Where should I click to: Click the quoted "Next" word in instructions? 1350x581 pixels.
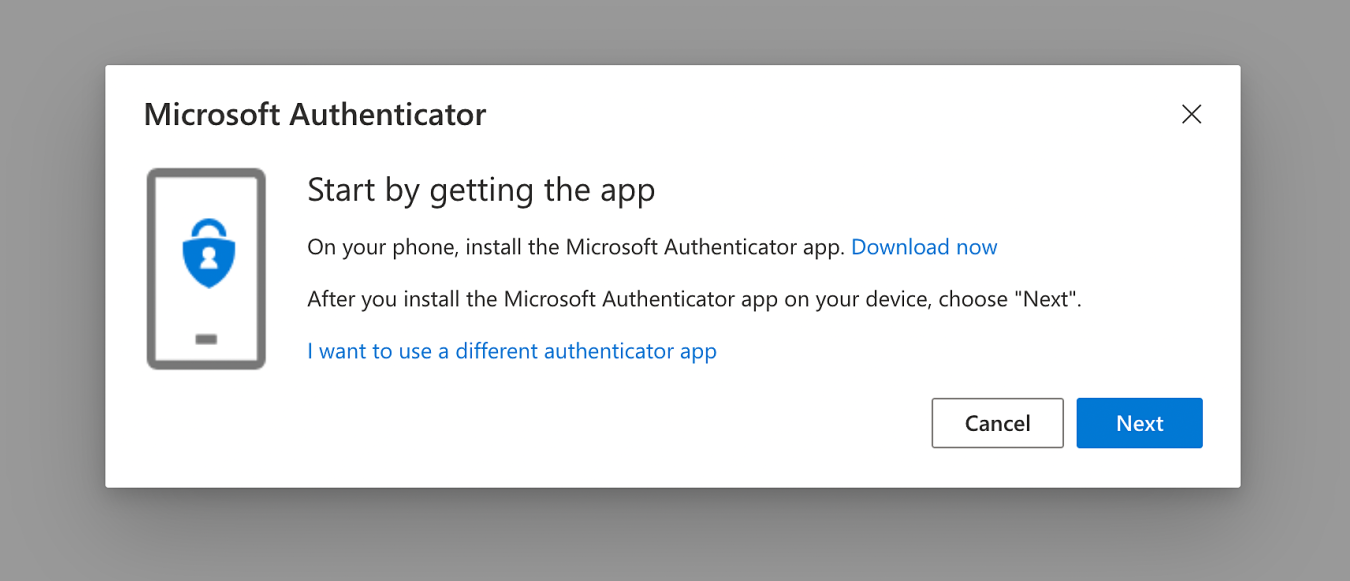point(1048,299)
